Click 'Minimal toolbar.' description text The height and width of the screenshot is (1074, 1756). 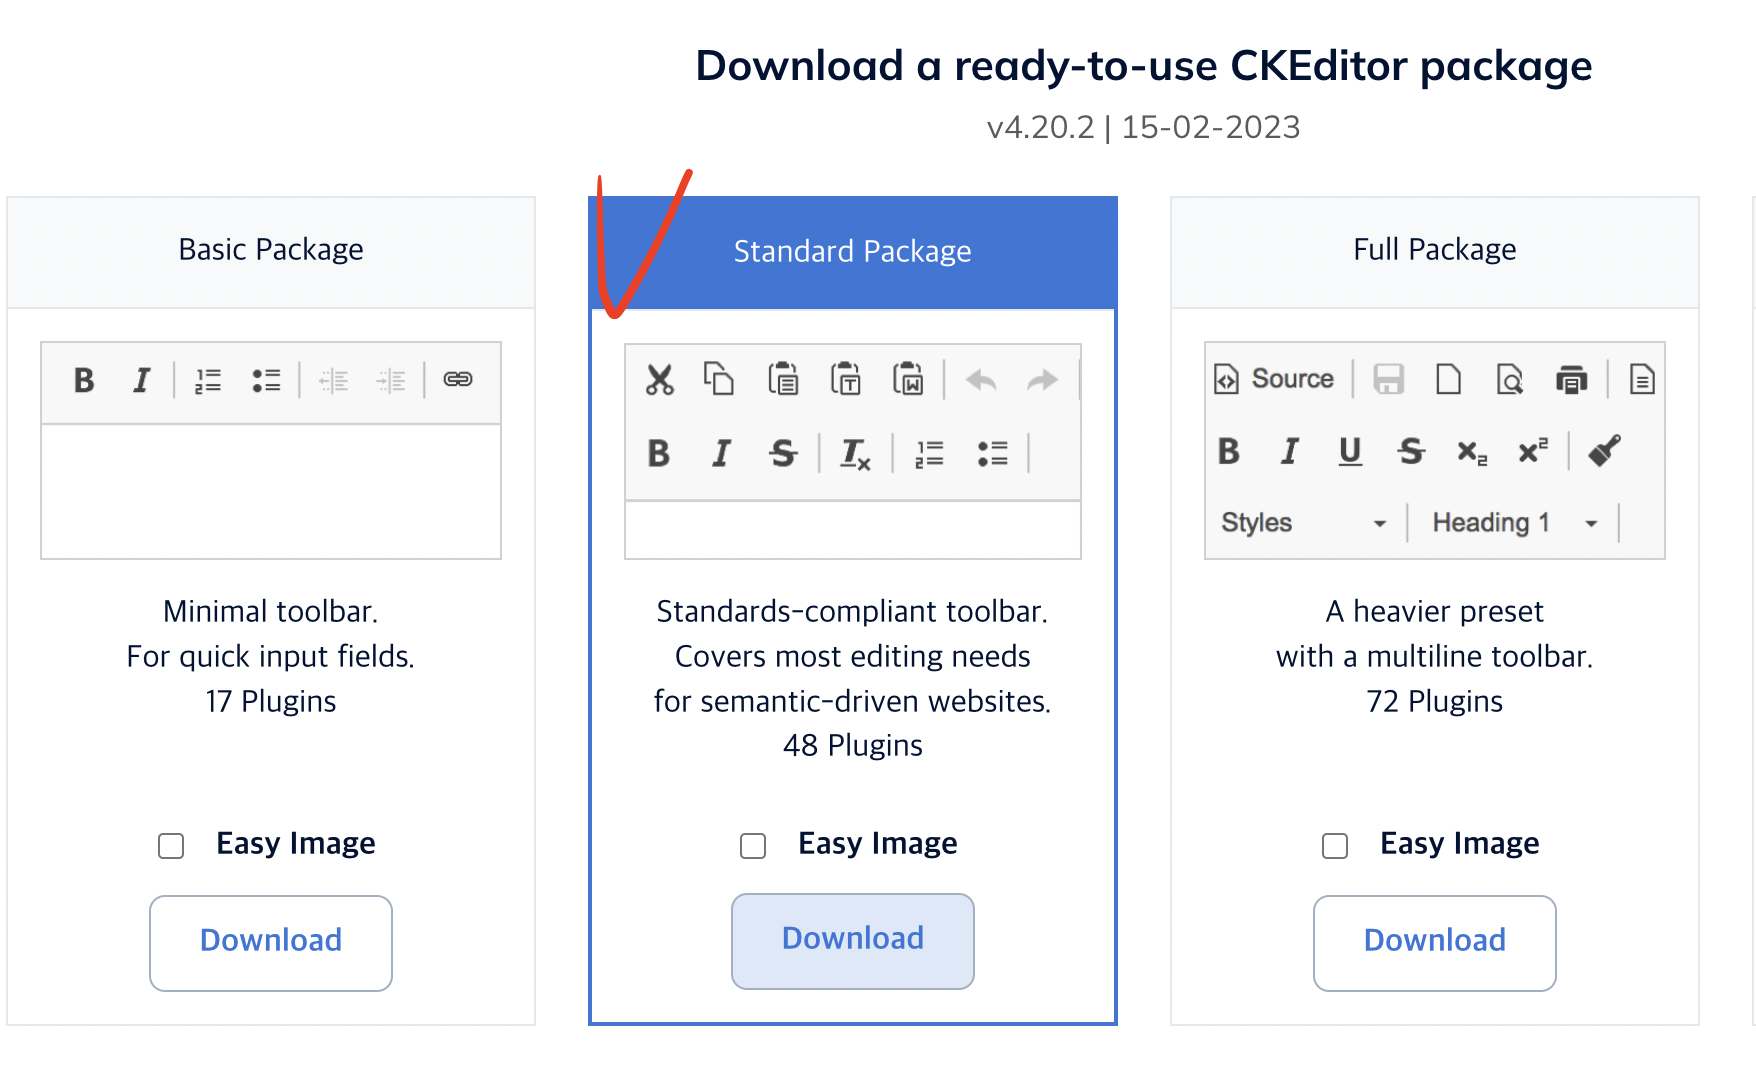pyautogui.click(x=271, y=611)
